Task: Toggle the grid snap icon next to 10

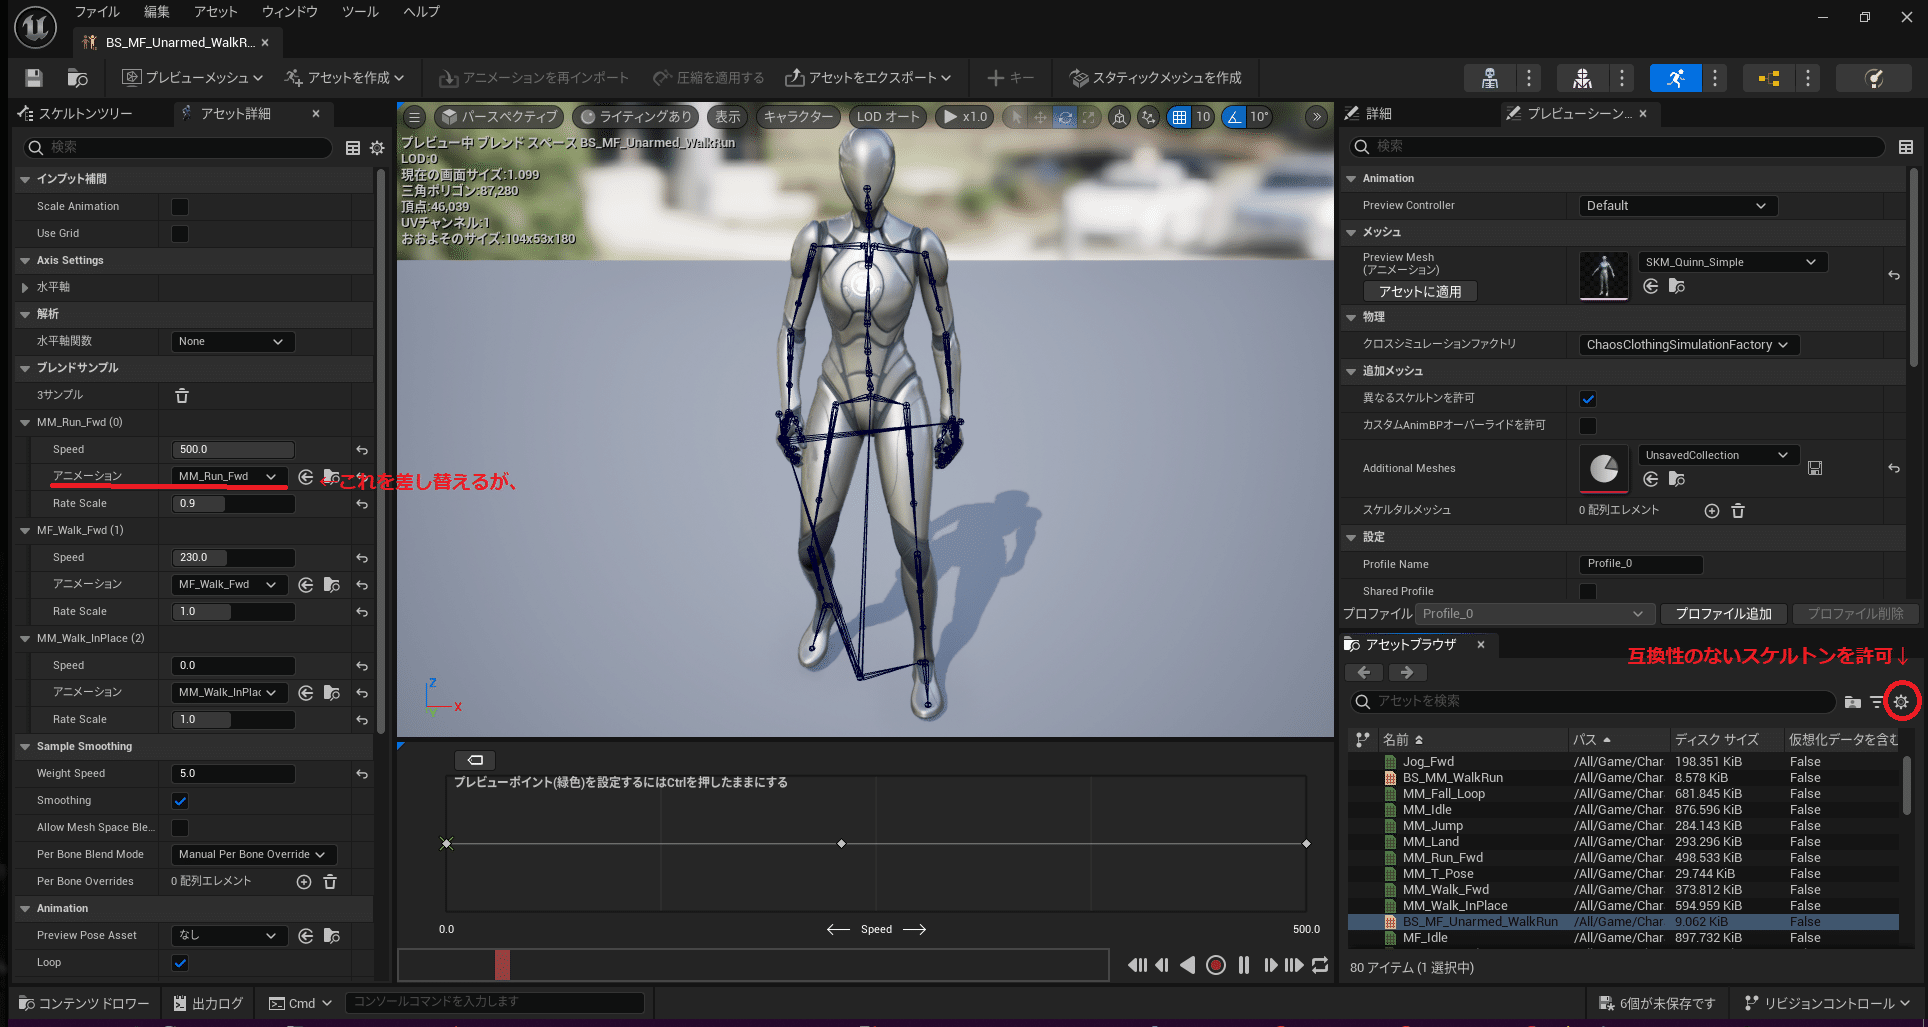Action: click(x=1180, y=117)
